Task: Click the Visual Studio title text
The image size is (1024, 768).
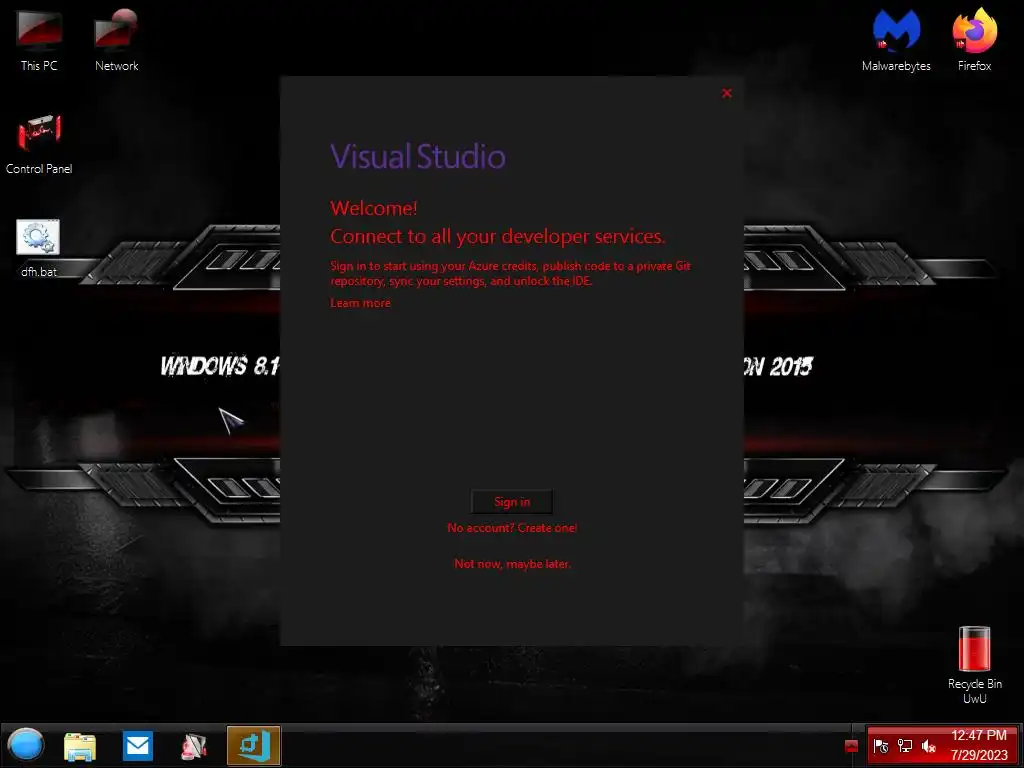Action: point(418,157)
